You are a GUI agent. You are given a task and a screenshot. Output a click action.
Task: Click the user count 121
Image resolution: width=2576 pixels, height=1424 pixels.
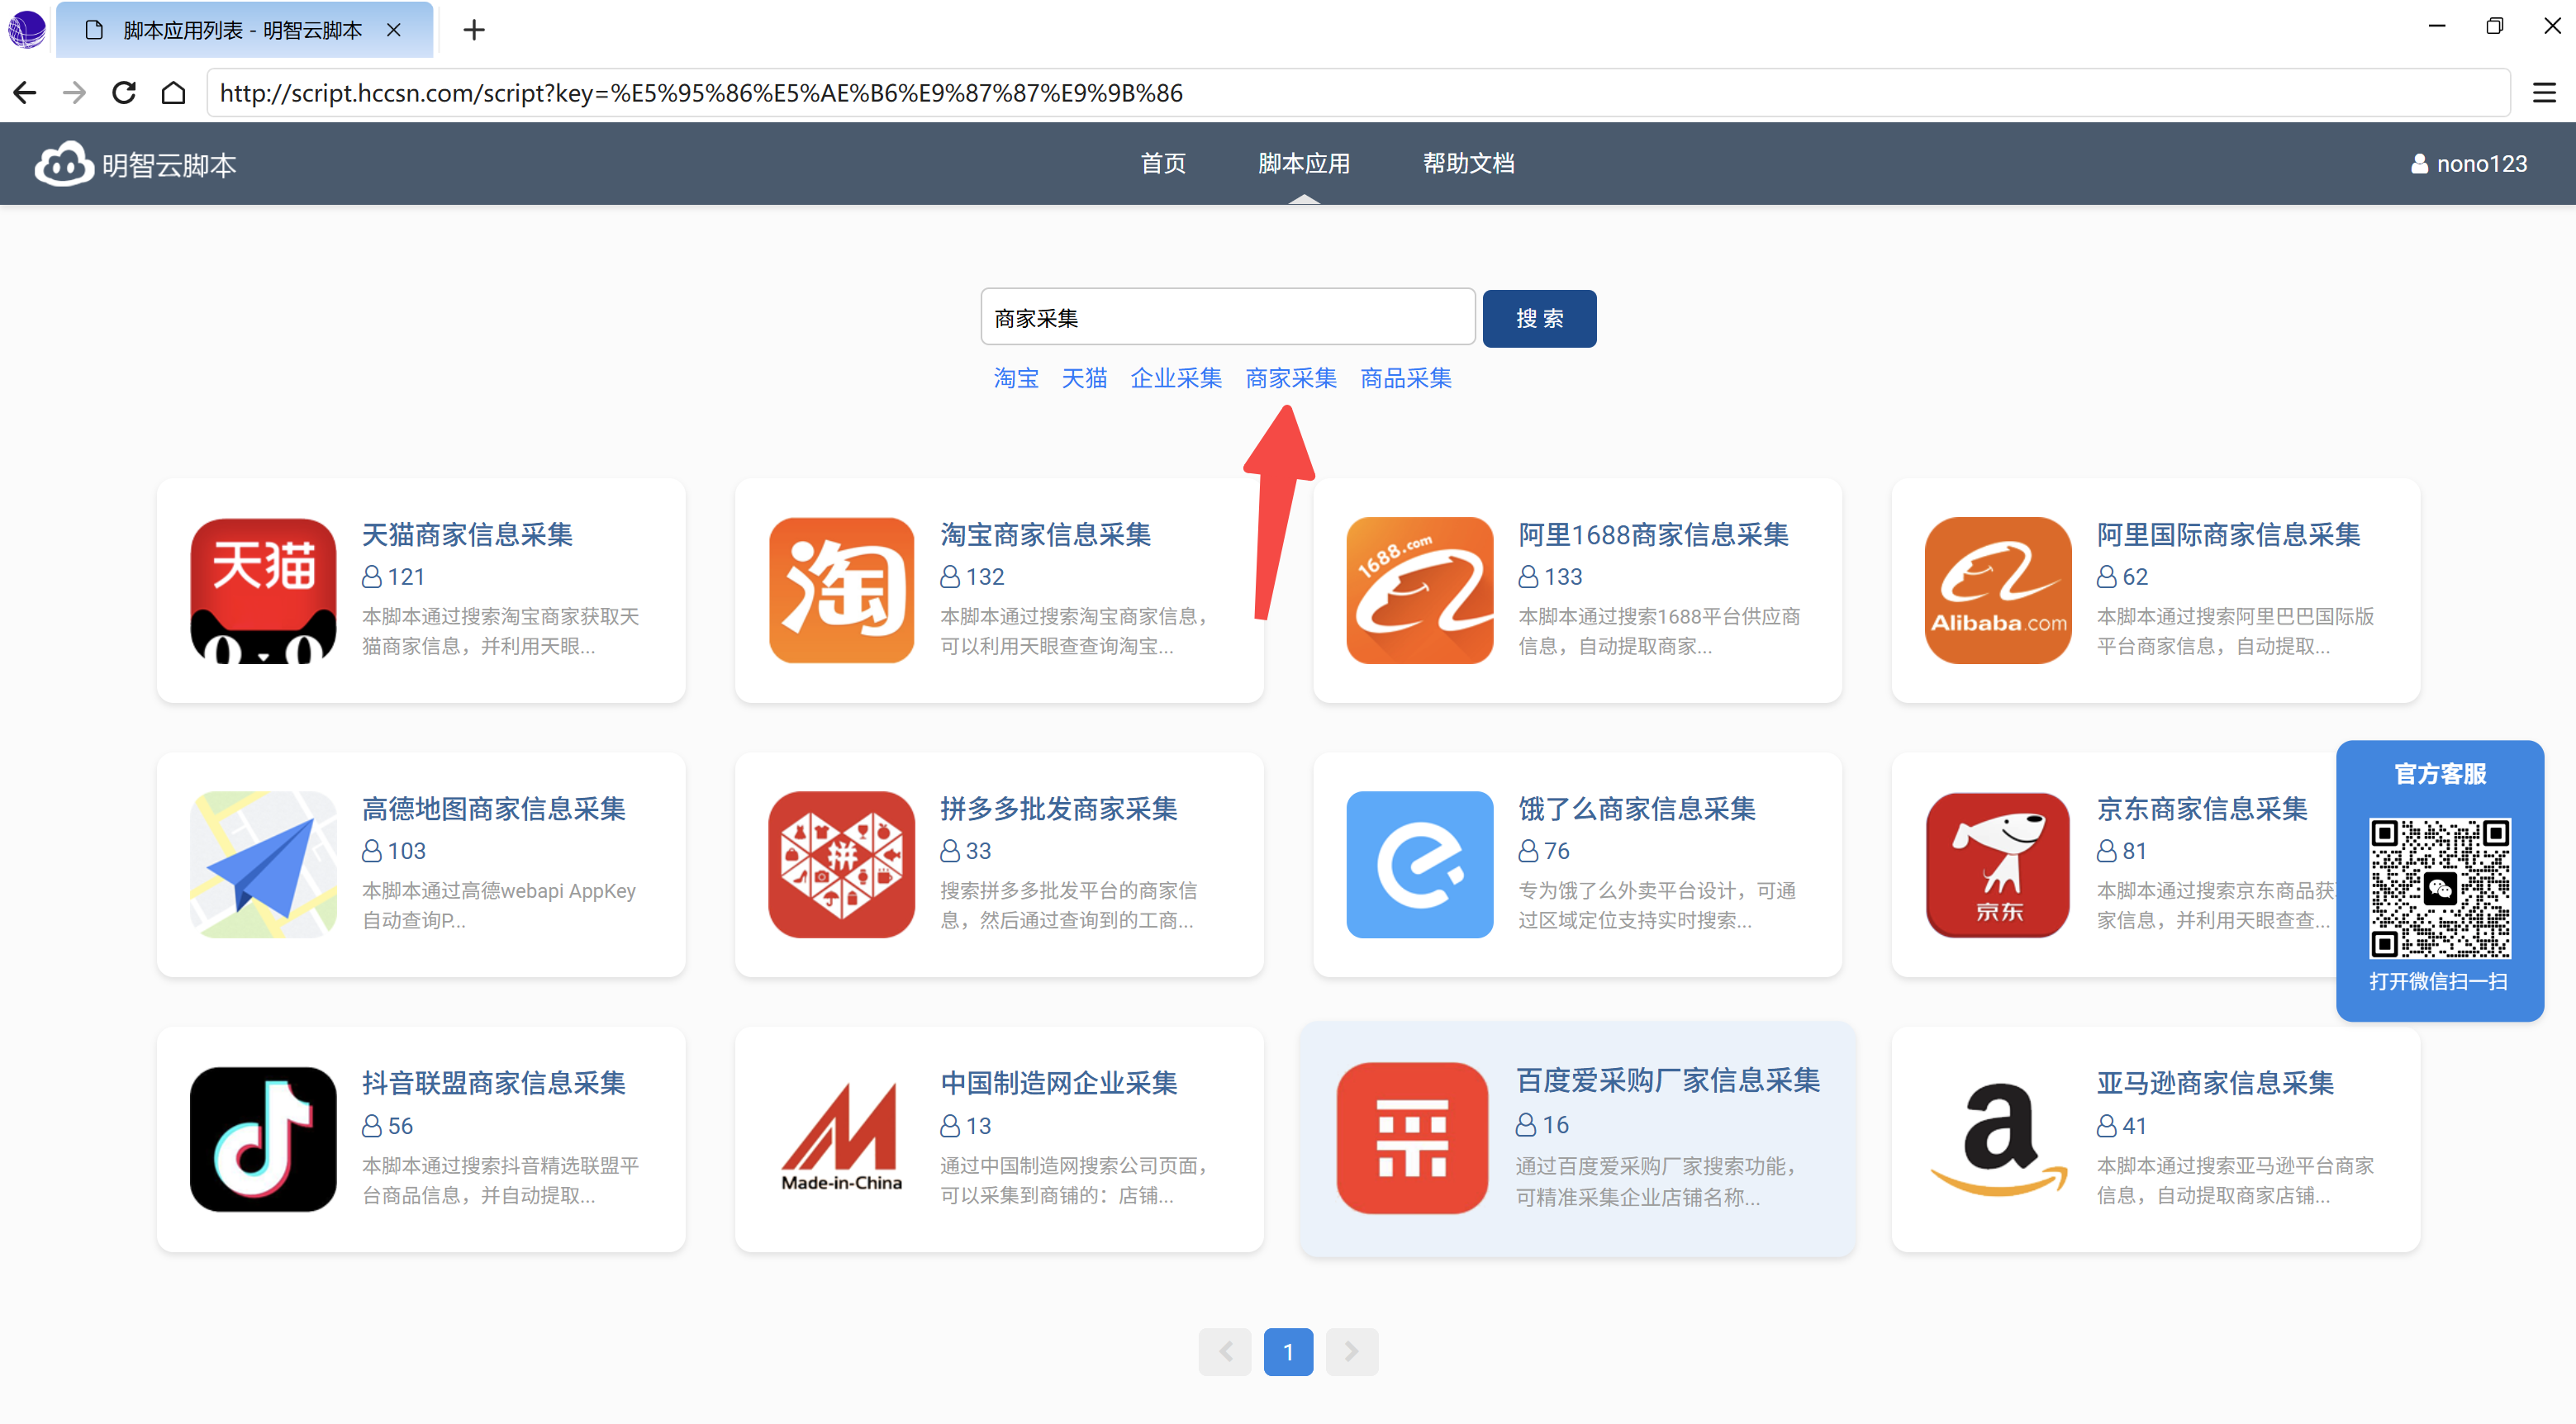[x=406, y=577]
